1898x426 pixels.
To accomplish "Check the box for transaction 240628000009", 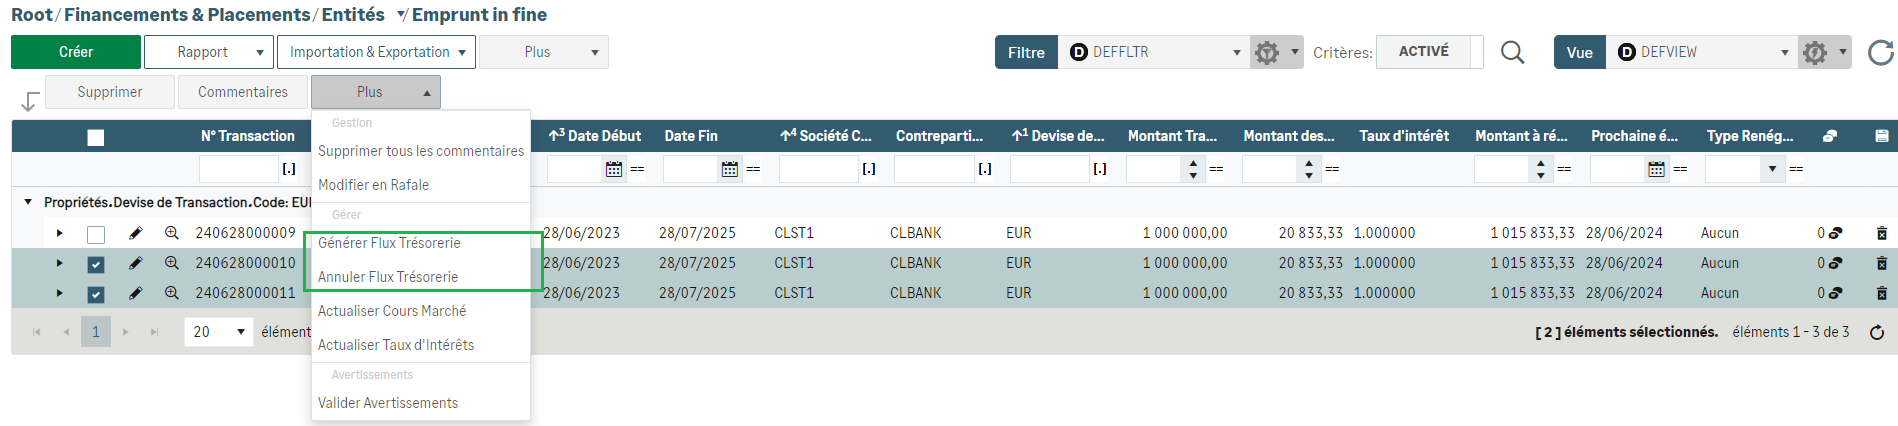I will coord(96,234).
